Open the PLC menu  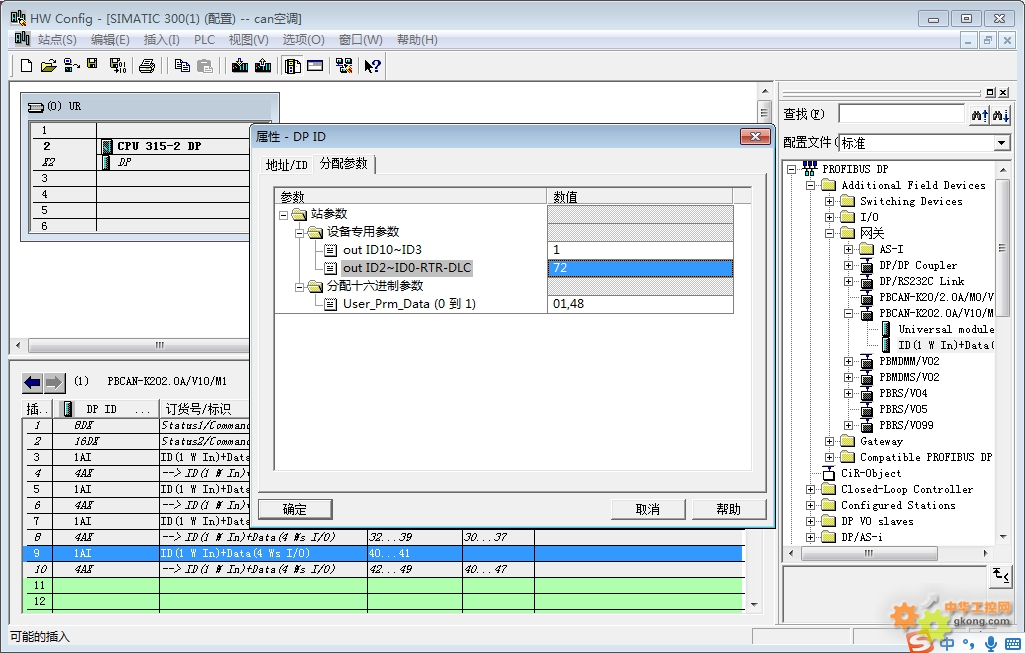pos(204,40)
